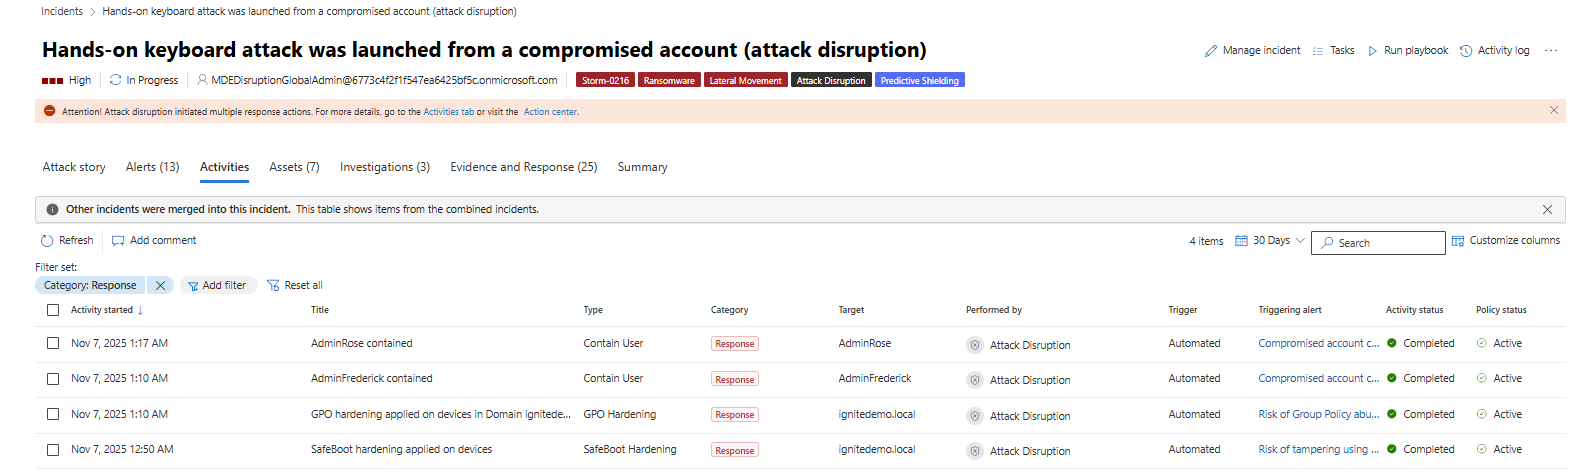Open the Evidence and Response tab
Viewport: 1575px width, 476px height.
(523, 167)
